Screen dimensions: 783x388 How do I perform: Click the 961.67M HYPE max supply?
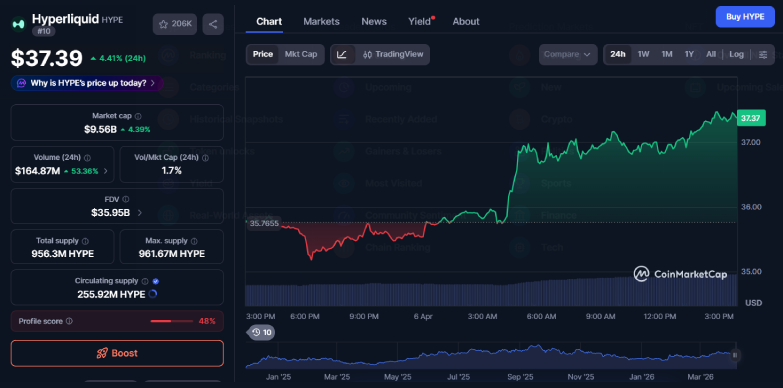pos(172,254)
